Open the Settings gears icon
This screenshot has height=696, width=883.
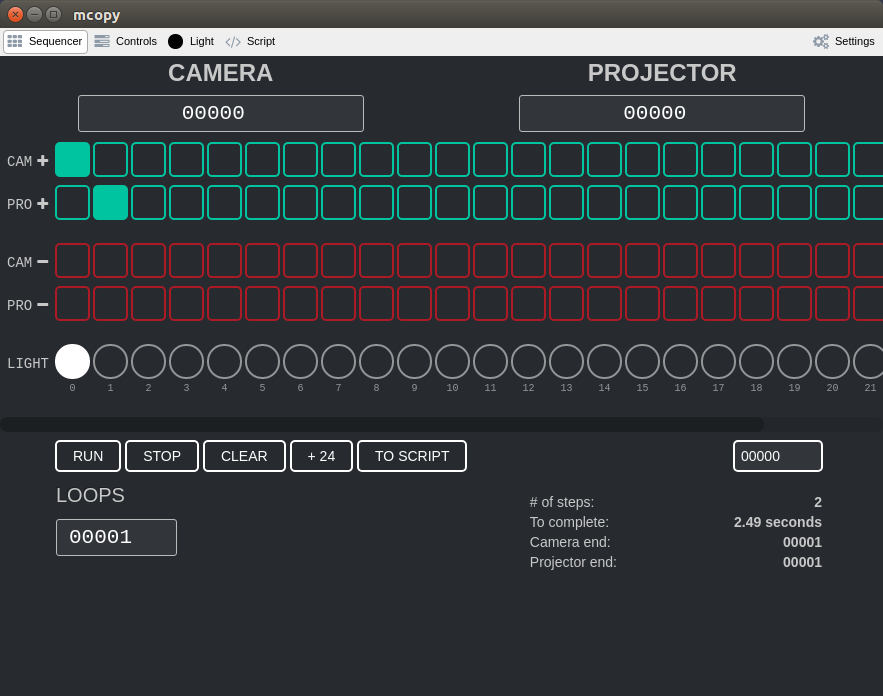coord(821,41)
